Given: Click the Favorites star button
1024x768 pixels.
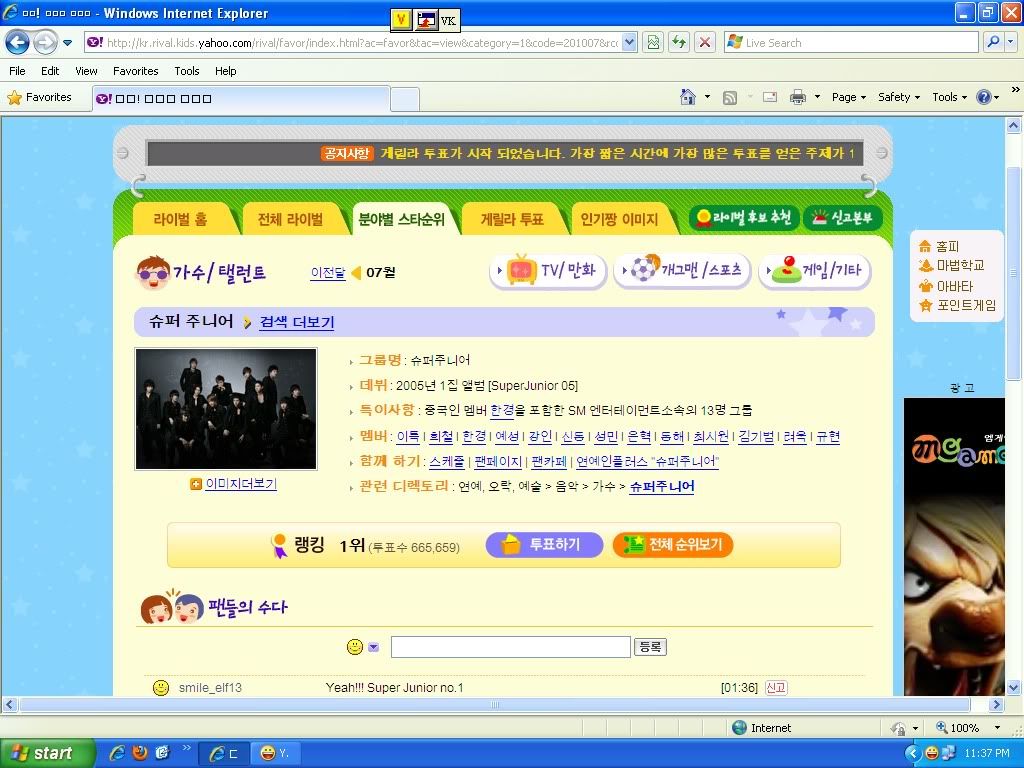Looking at the screenshot, I should point(39,97).
